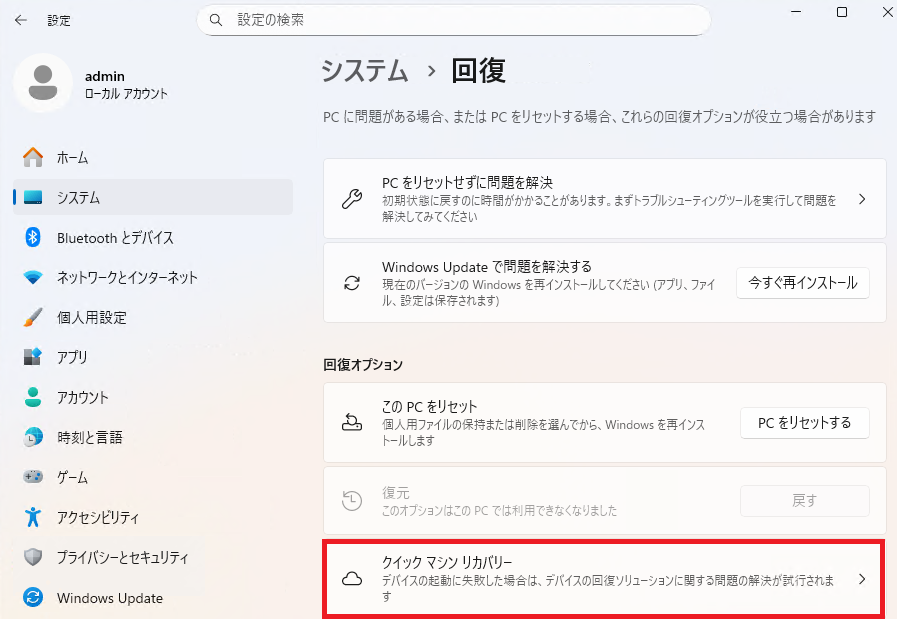Screen dimensions: 897x619
Task: Open アカウント settings
Action: coord(153,397)
